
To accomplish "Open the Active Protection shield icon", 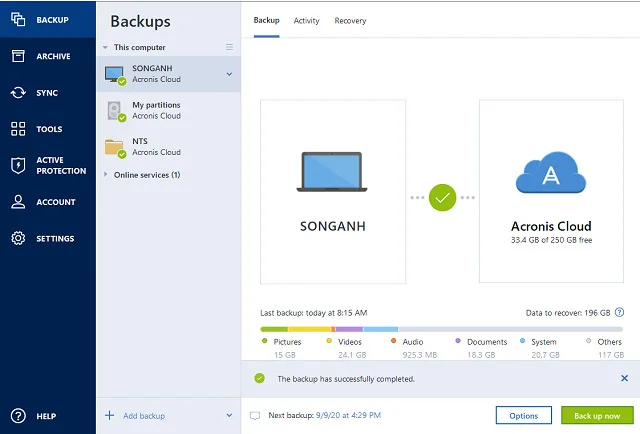I will pos(18,165).
